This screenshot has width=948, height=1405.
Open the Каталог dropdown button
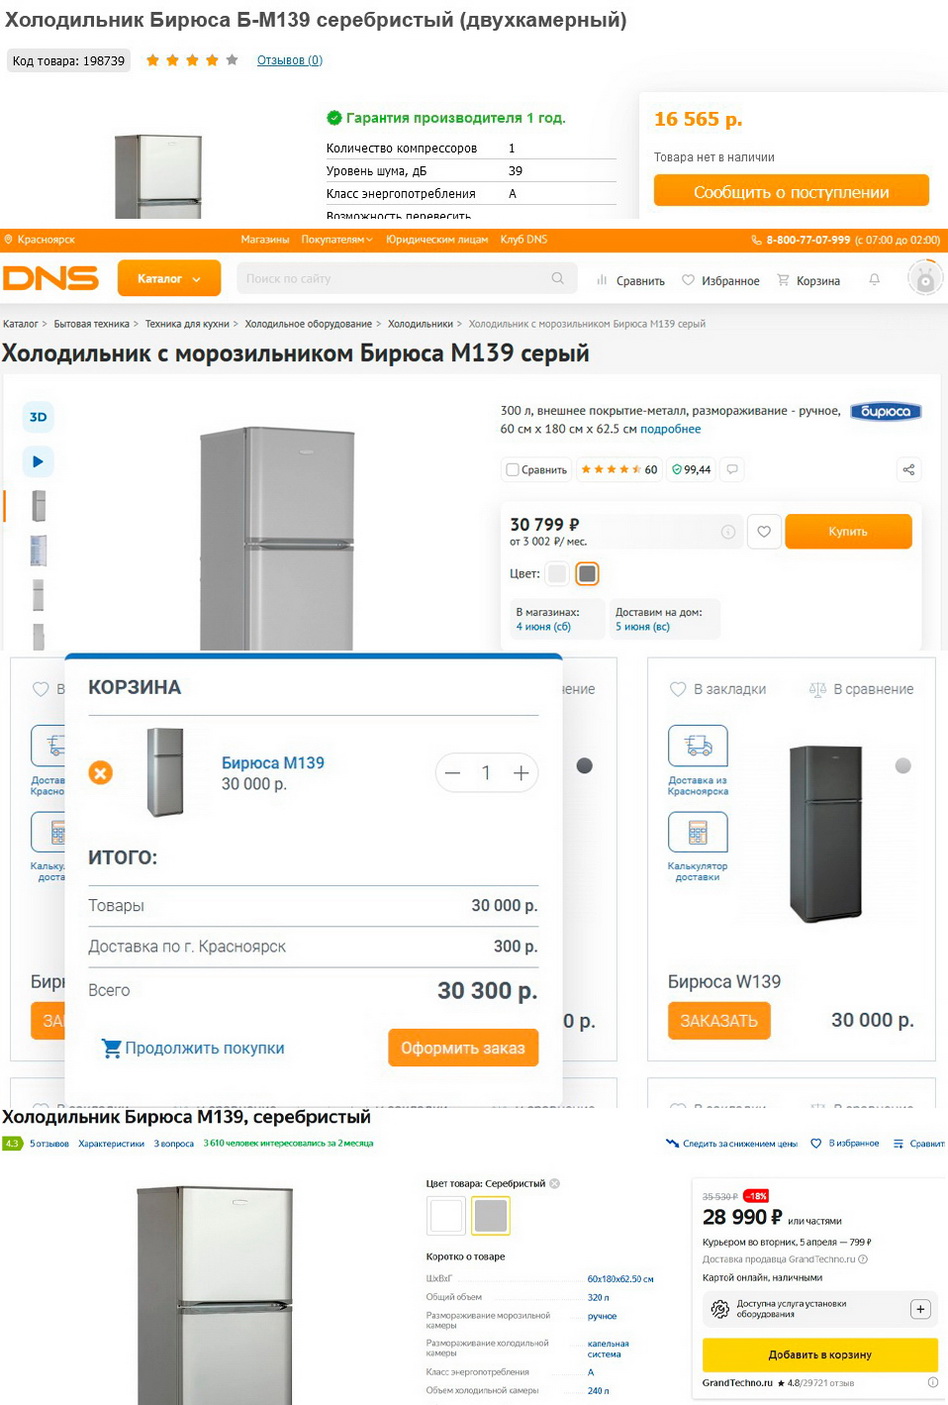[x=168, y=279]
